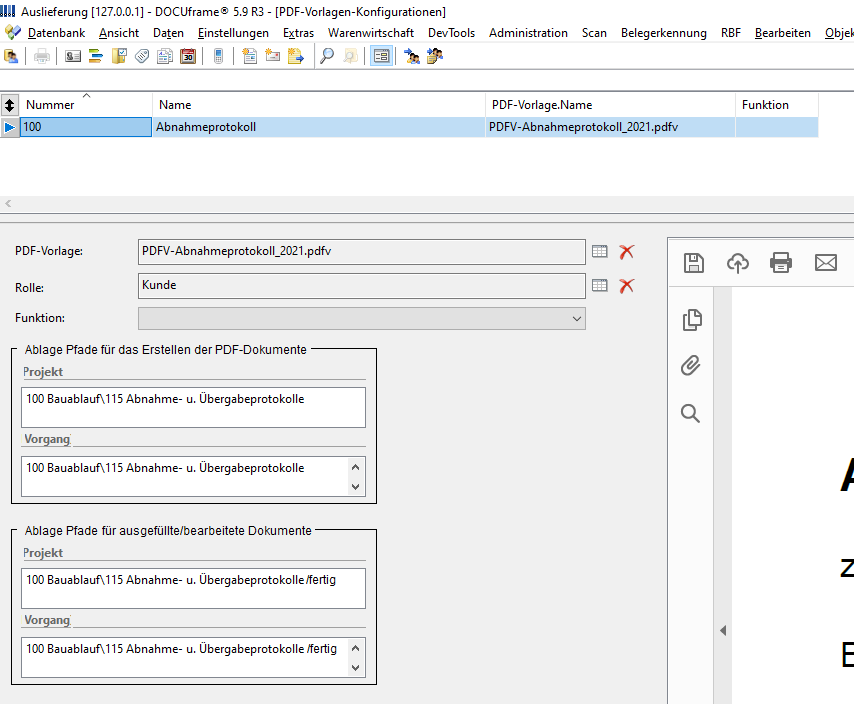The width and height of the screenshot is (854, 704).
Task: Clear PDF-Vorlage with its red X
Action: point(627,252)
